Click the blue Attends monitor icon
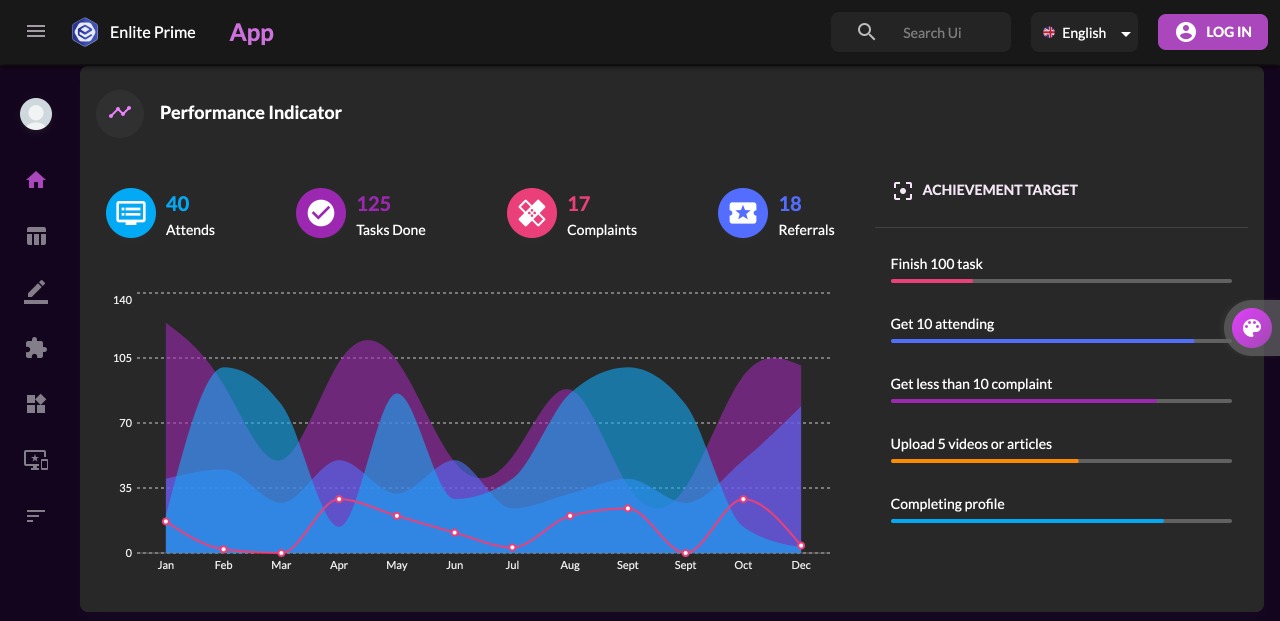The image size is (1280, 621). [x=131, y=214]
